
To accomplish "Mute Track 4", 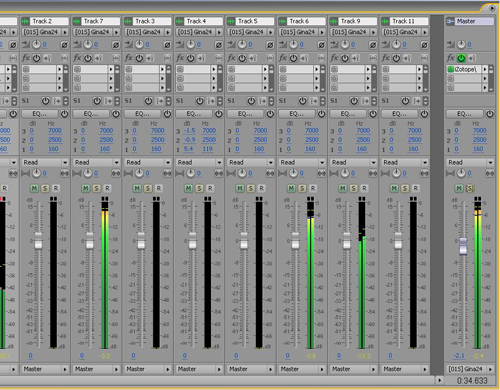I will point(188,188).
